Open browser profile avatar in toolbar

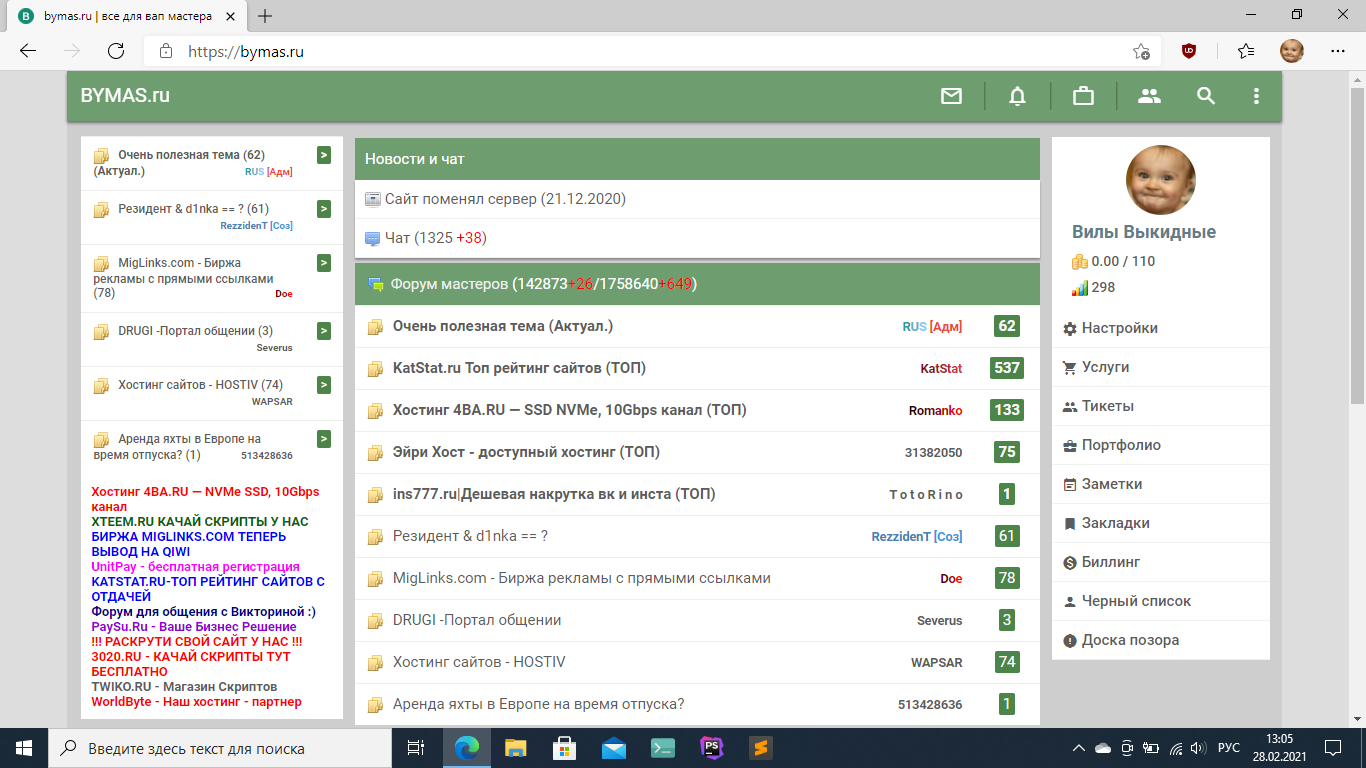click(1292, 51)
